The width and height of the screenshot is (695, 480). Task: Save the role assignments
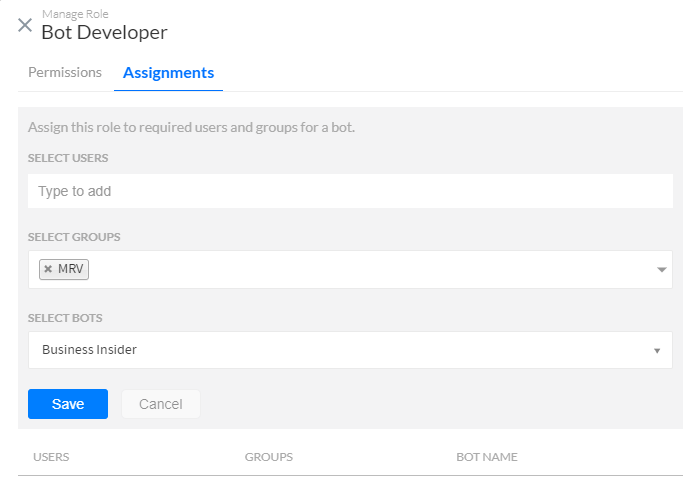68,404
